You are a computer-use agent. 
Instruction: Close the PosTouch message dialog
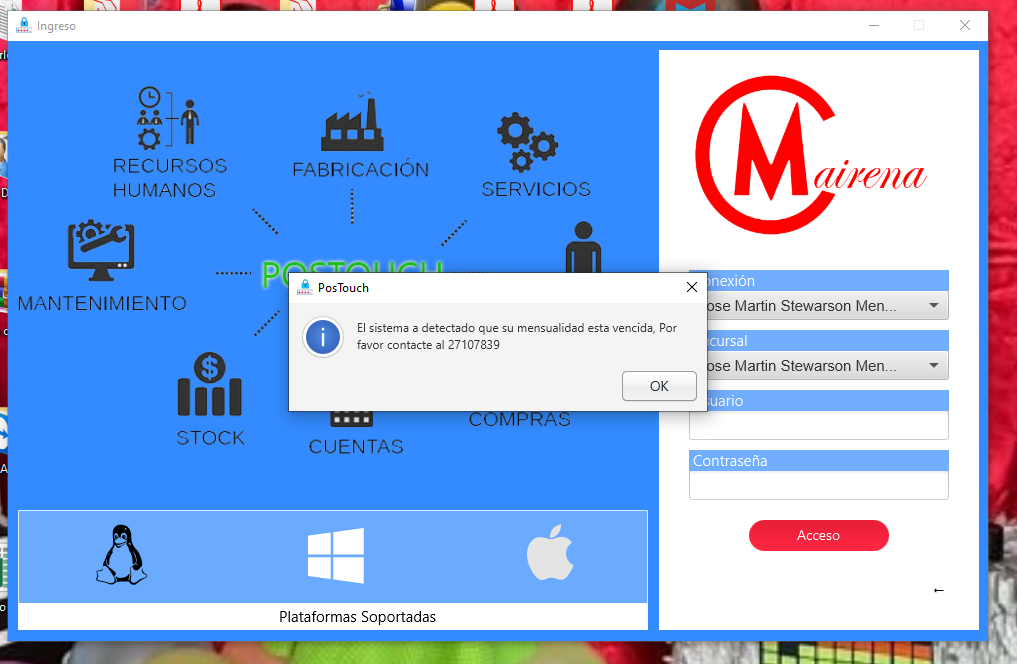point(691,288)
